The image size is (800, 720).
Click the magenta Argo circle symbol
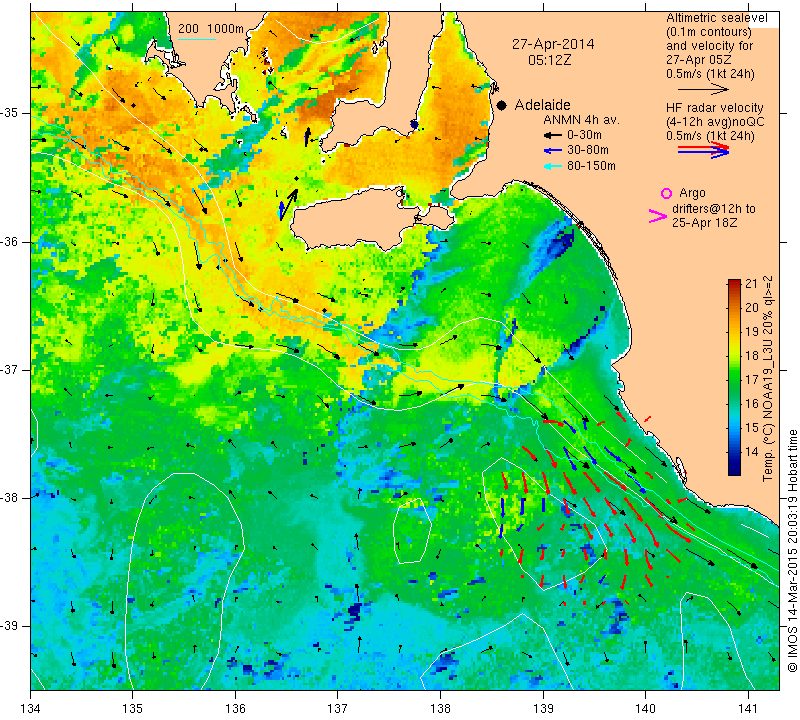tap(666, 193)
